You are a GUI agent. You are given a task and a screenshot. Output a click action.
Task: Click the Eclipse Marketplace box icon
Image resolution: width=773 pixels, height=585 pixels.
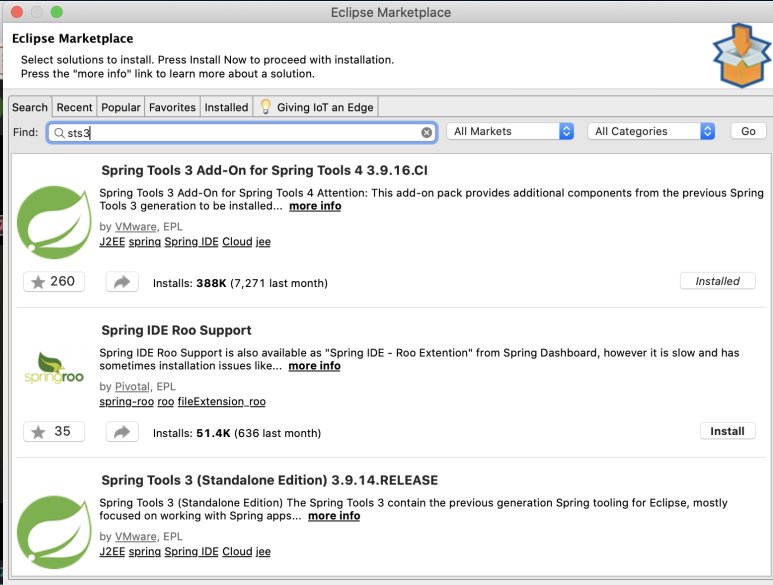(741, 55)
